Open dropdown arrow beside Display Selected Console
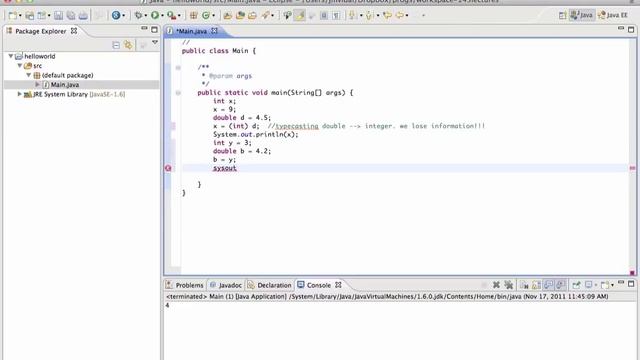Screen dimensions: 640x360 coord(596,285)
